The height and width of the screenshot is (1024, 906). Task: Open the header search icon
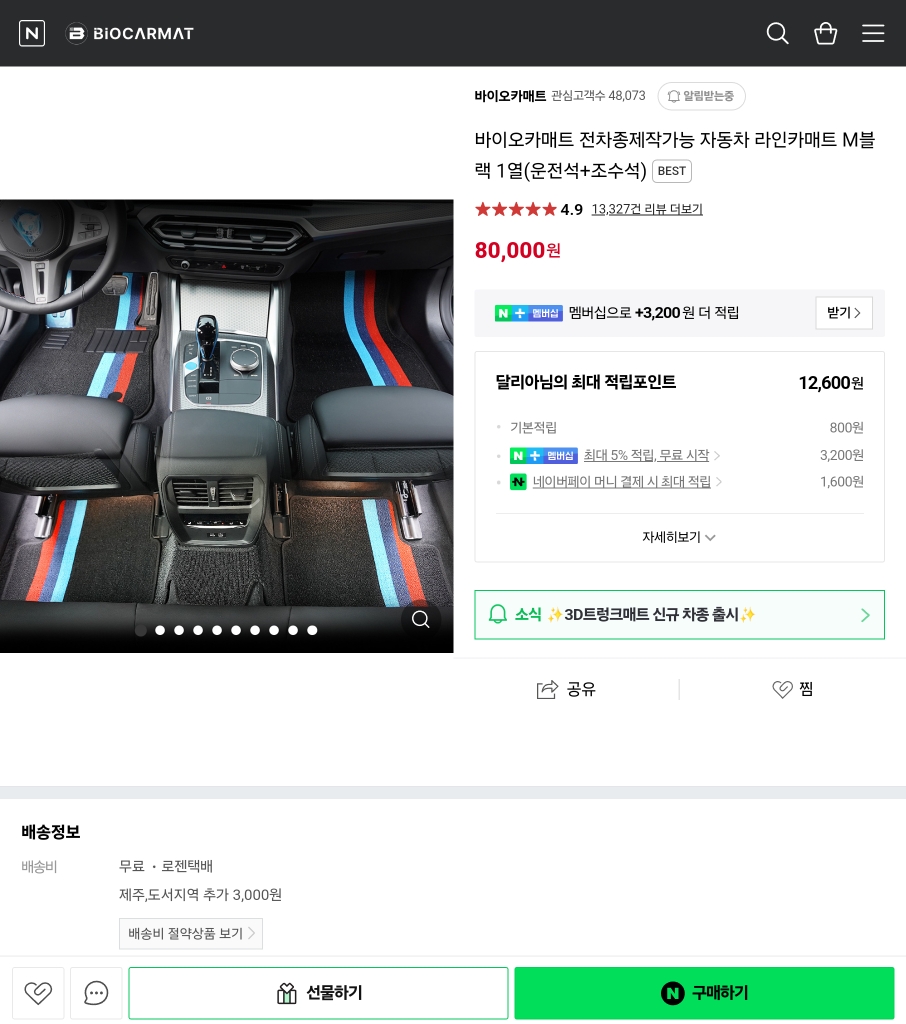777,33
